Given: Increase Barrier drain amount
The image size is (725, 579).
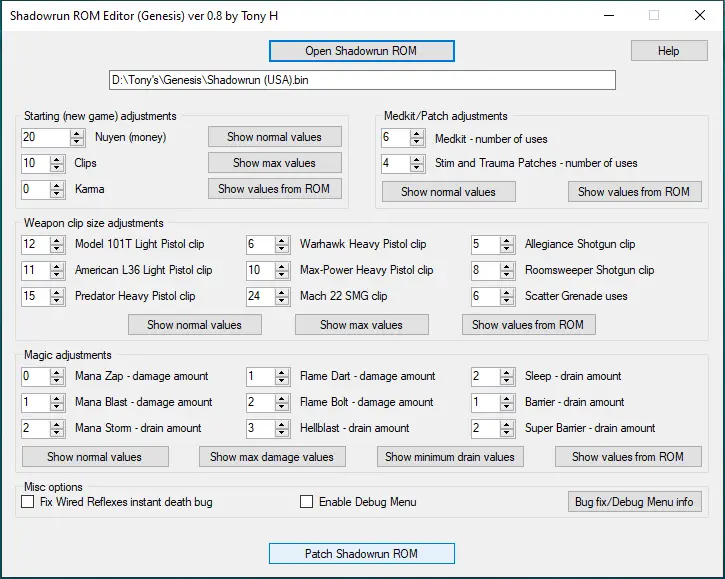Looking at the screenshot, I should pos(507,398).
